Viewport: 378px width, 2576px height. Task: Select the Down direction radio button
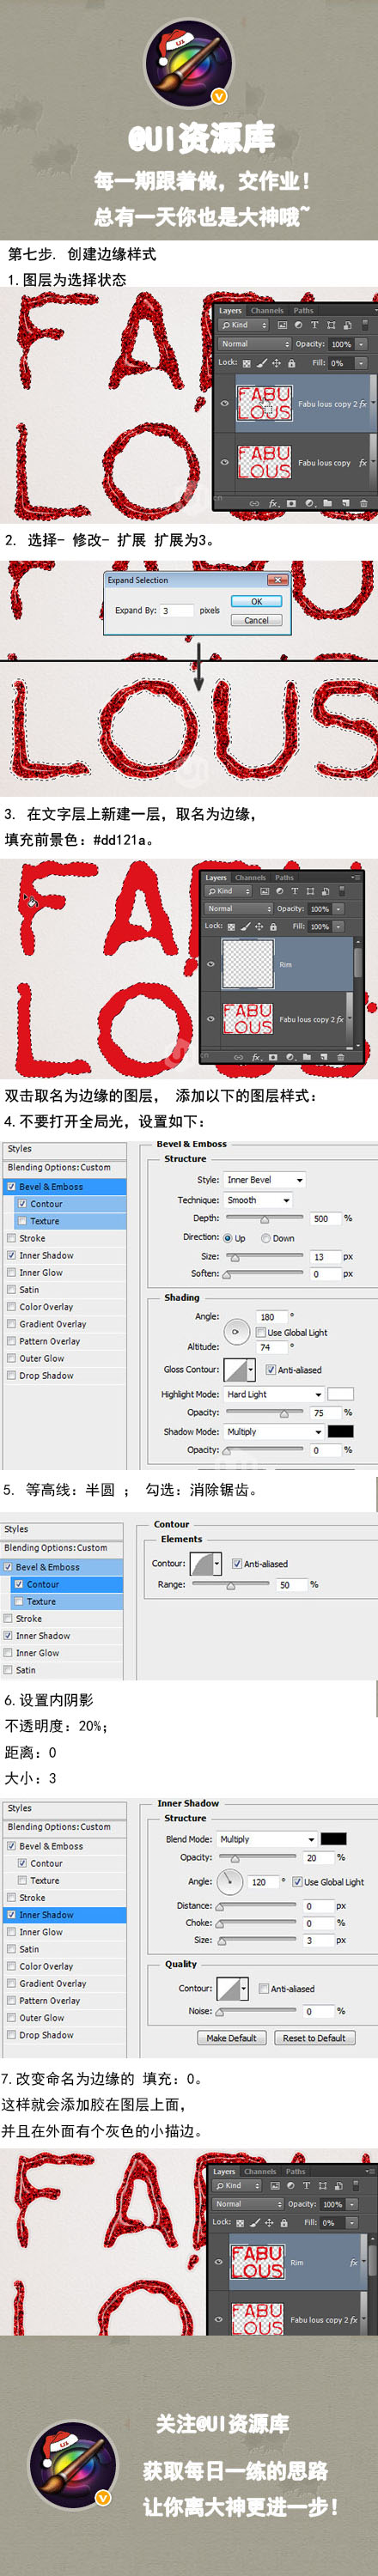265,1238
